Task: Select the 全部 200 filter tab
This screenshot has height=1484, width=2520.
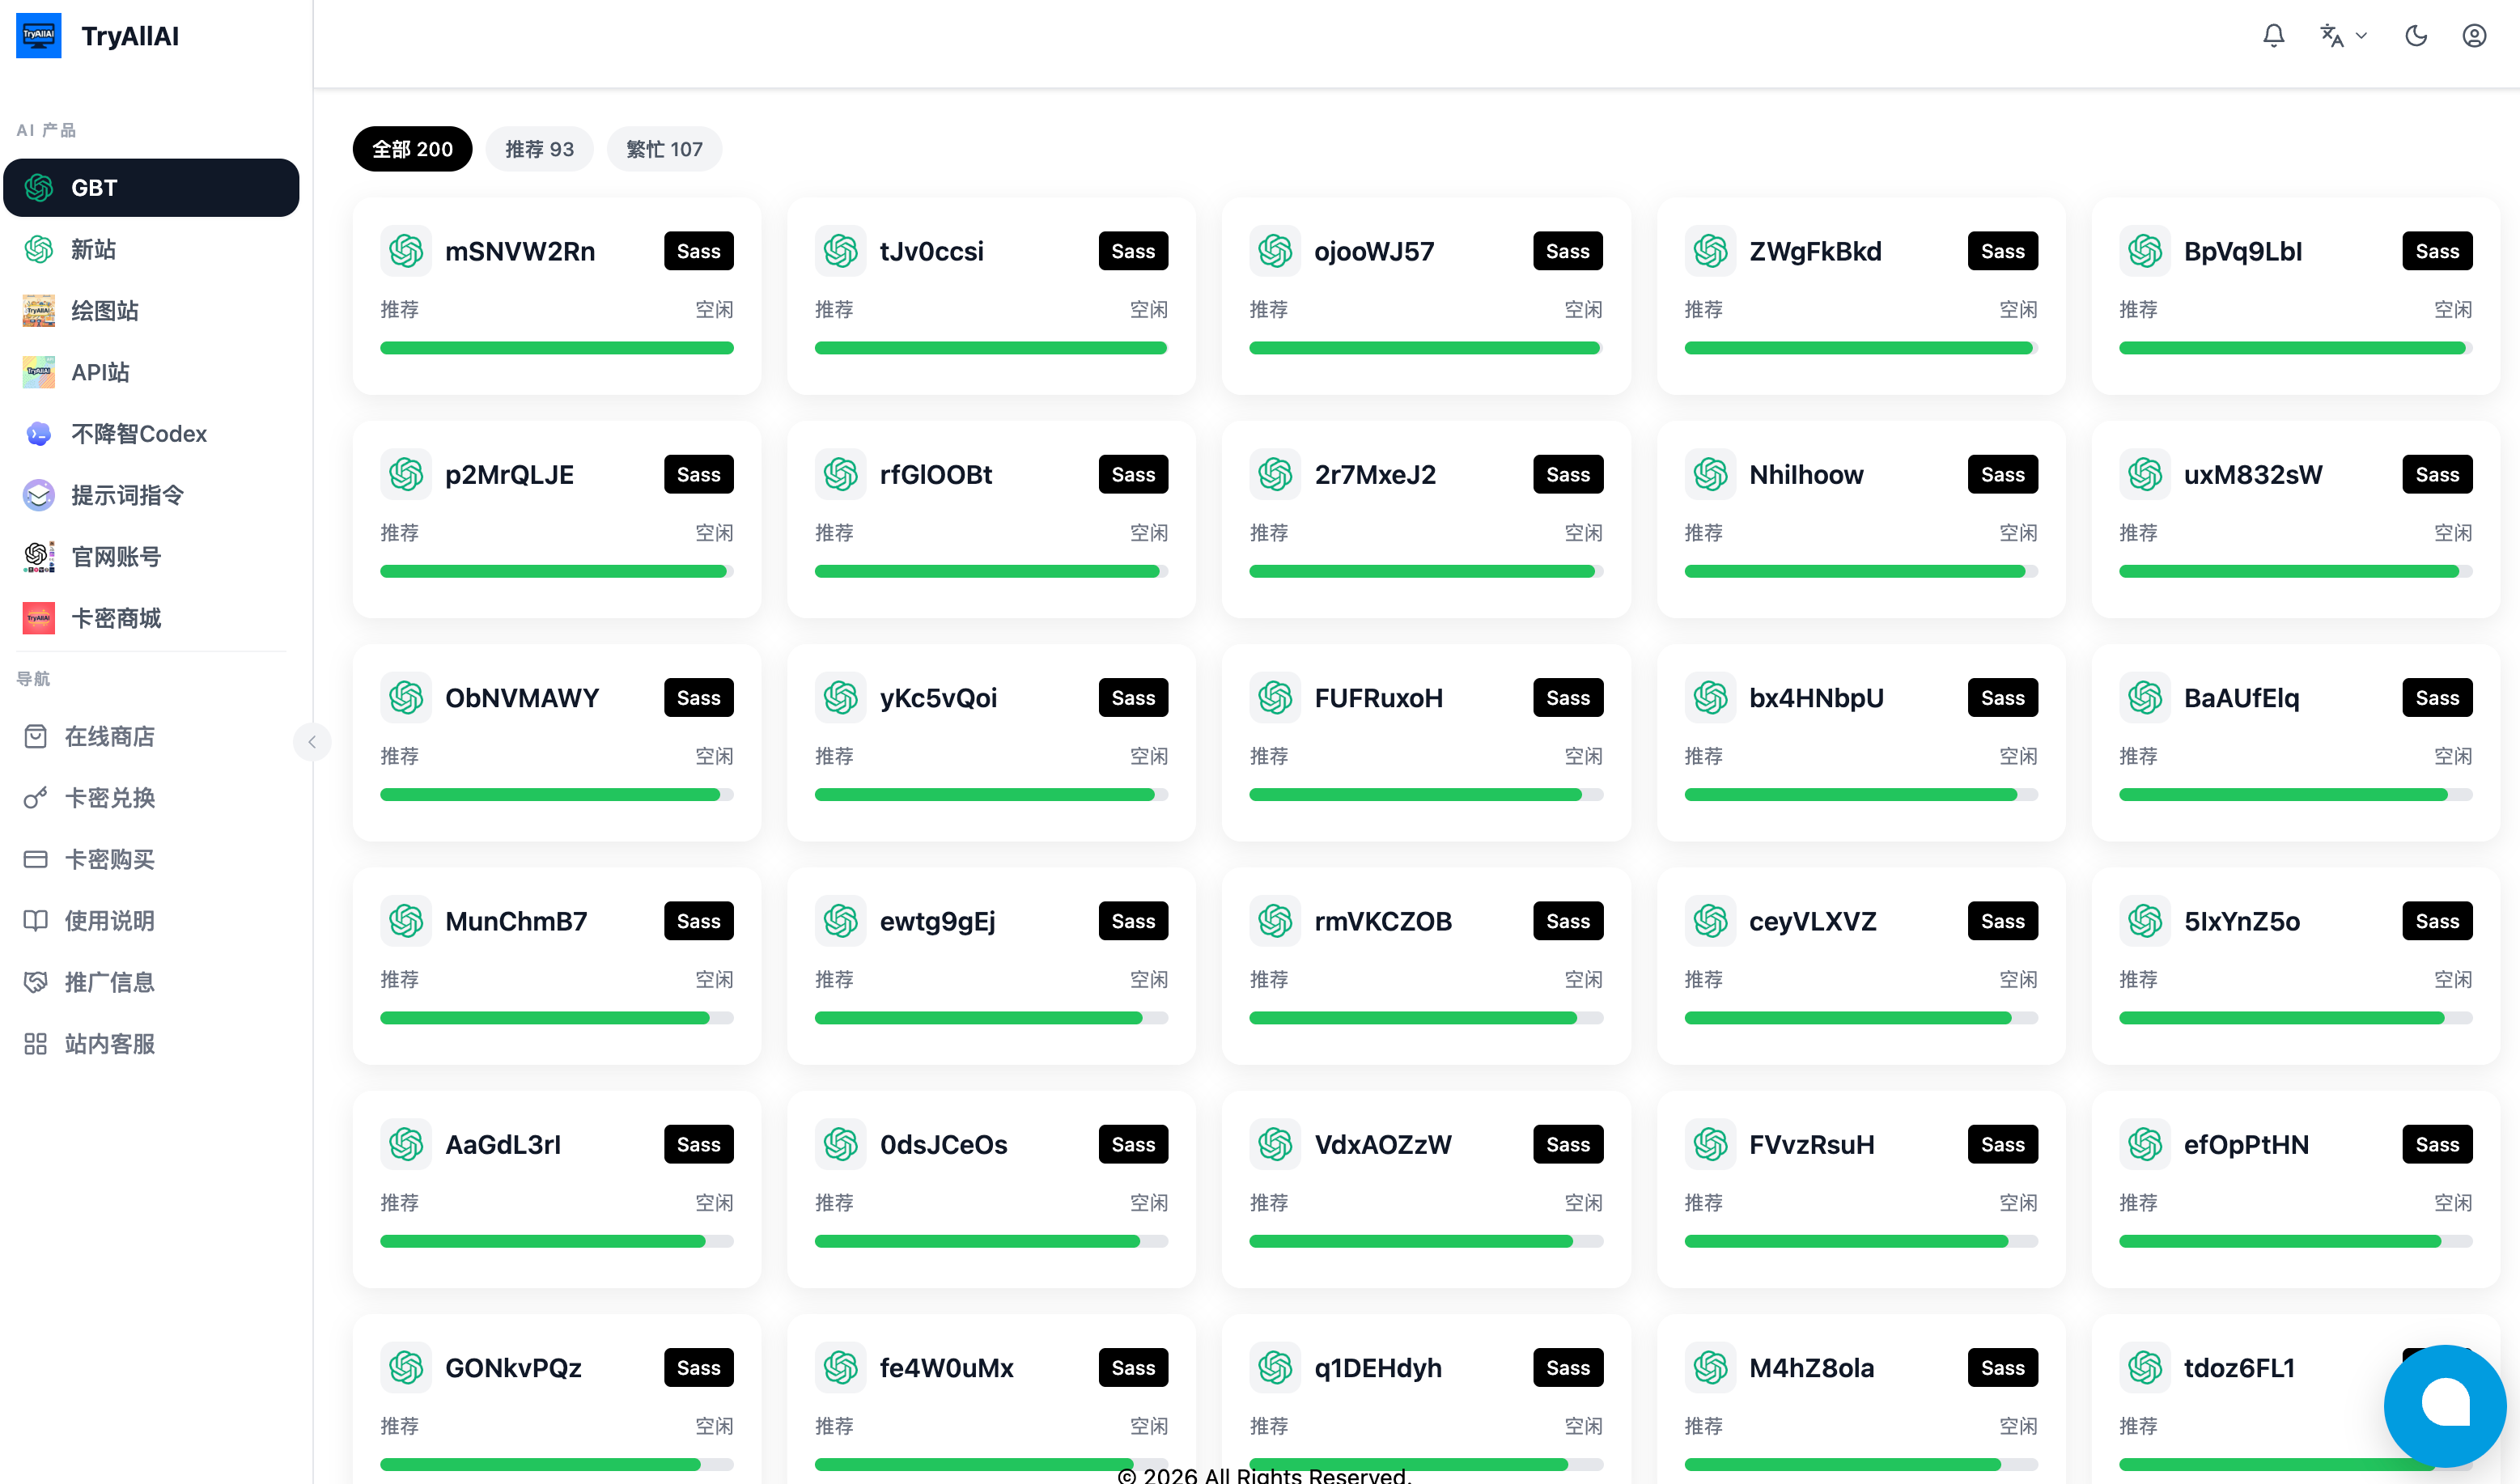Action: point(412,149)
